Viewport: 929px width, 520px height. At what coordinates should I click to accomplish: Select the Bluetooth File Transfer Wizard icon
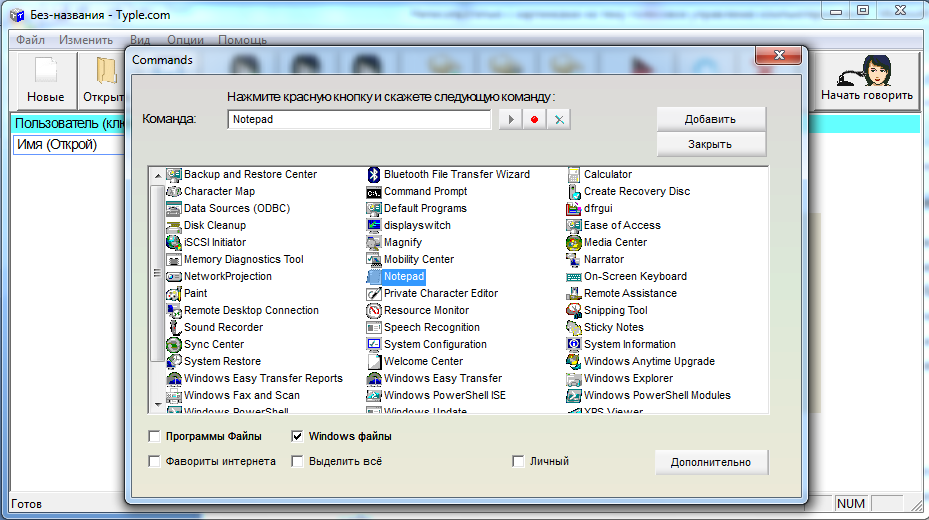click(374, 175)
